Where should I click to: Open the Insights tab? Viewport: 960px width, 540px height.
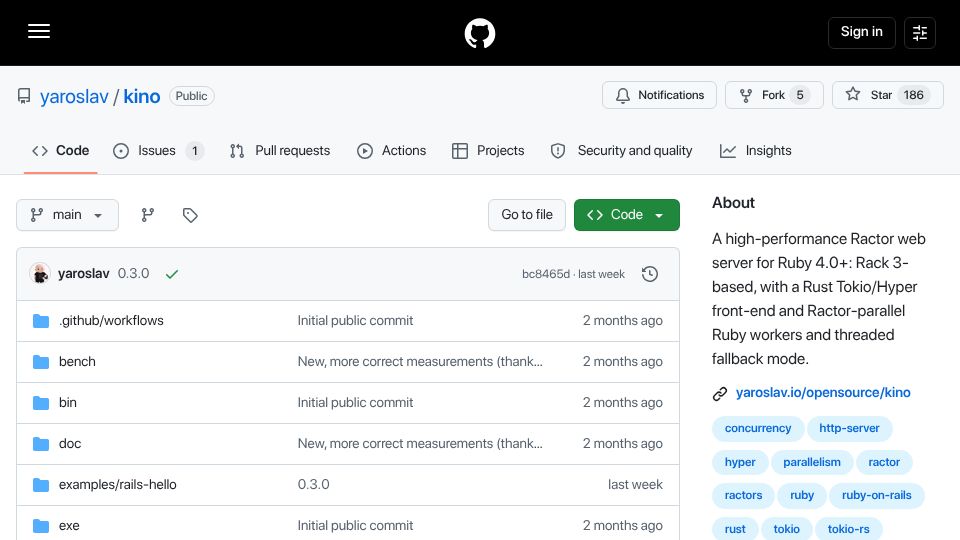(756, 151)
